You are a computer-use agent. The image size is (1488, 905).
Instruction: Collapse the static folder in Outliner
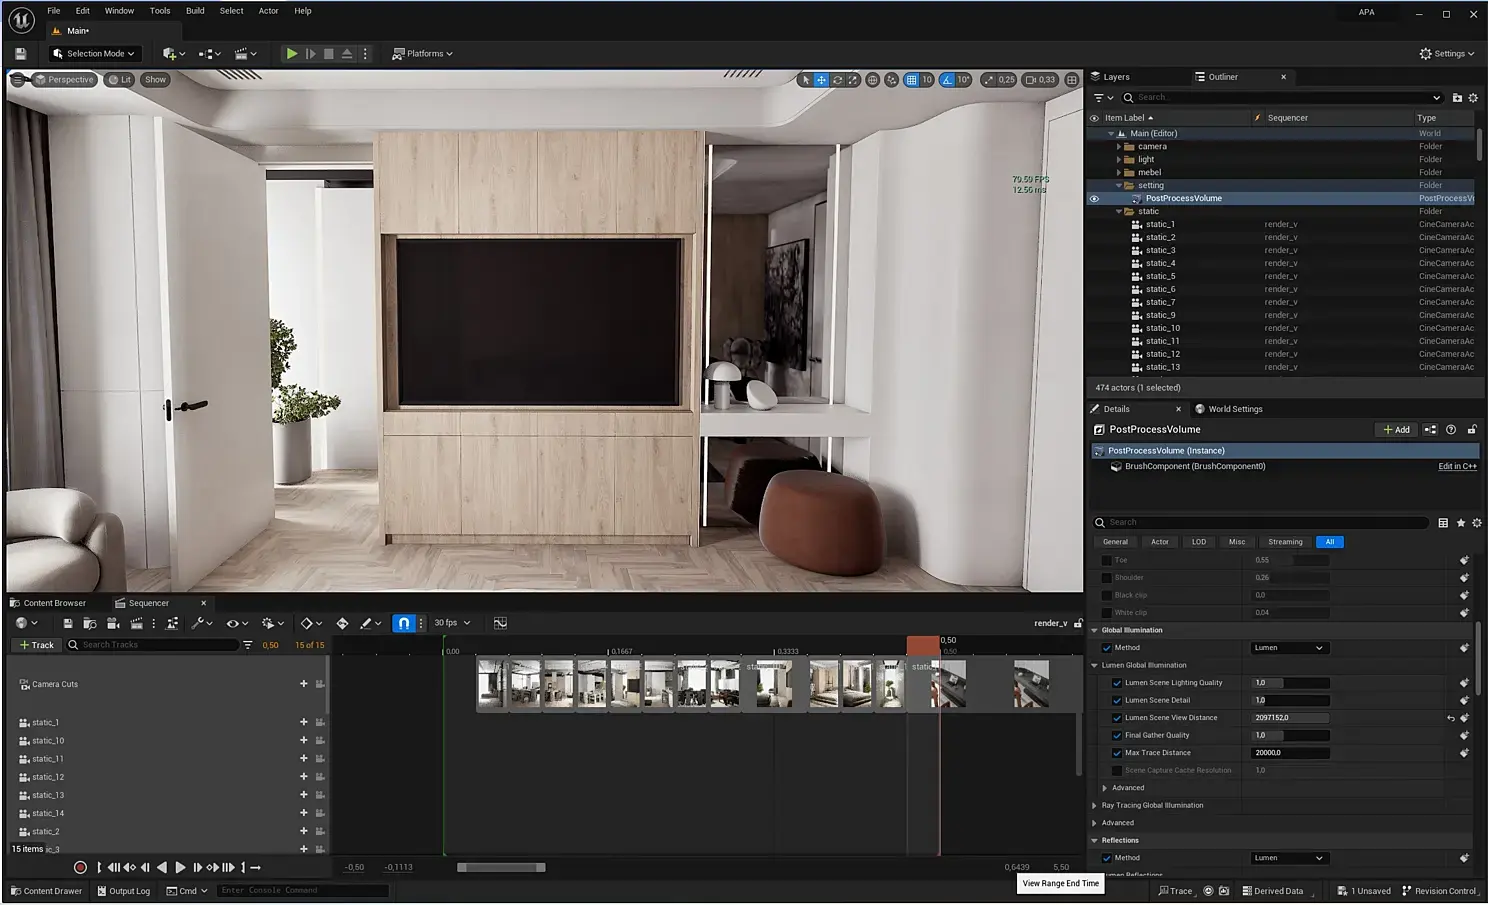coord(1120,212)
